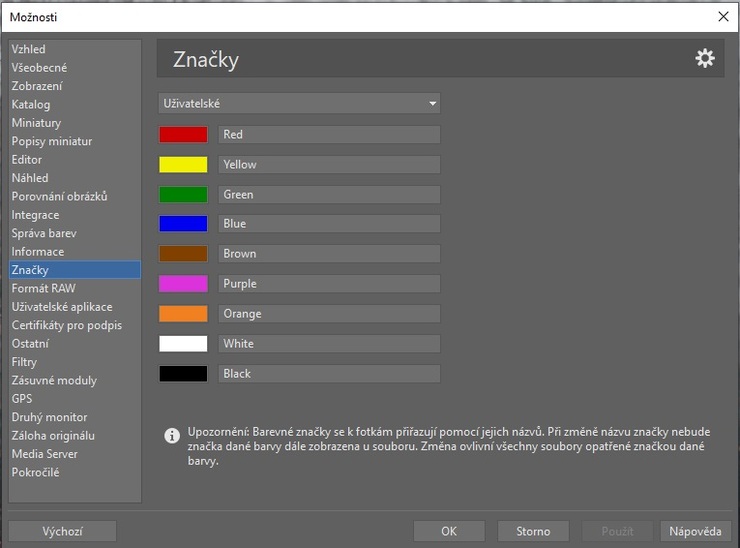
Task: Click the green color swatch
Action: click(183, 194)
